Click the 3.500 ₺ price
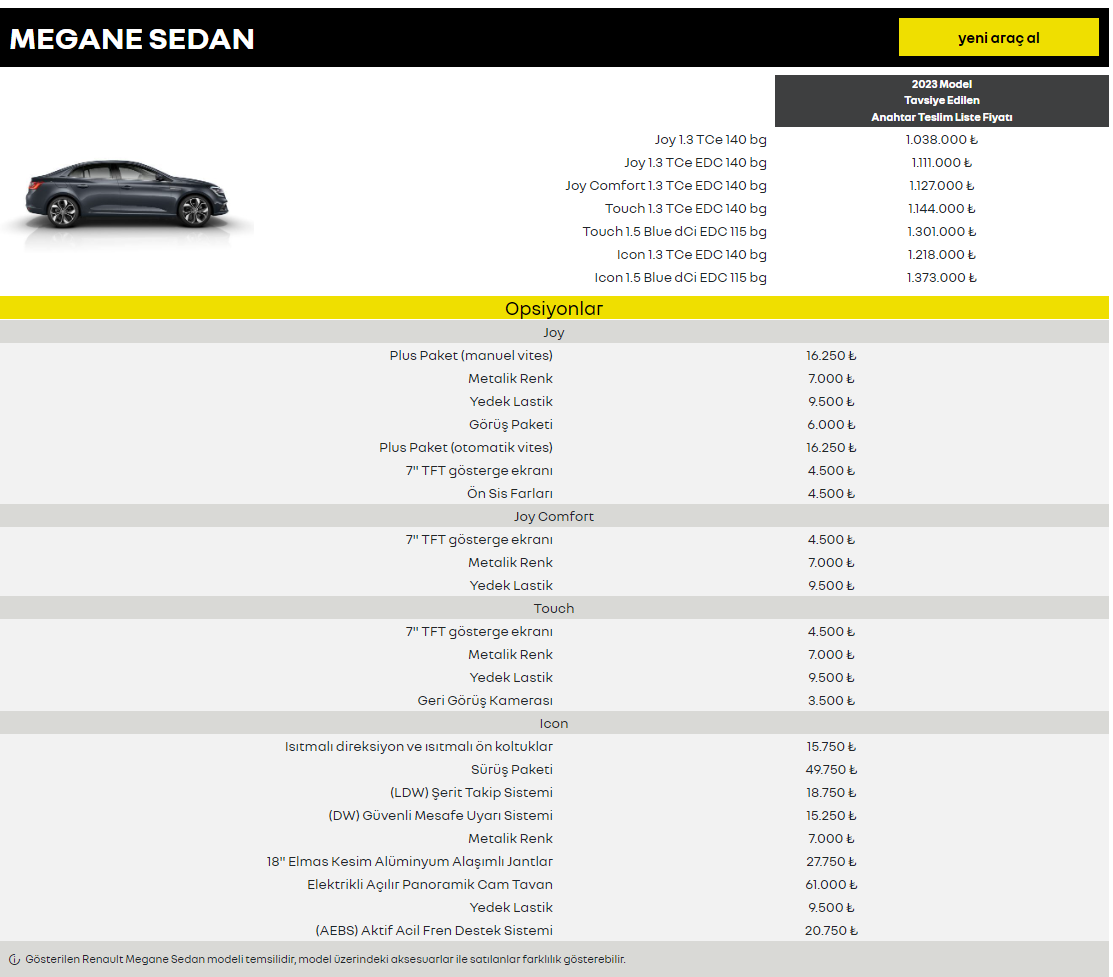Viewport: 1113px width, 977px height. coord(831,701)
